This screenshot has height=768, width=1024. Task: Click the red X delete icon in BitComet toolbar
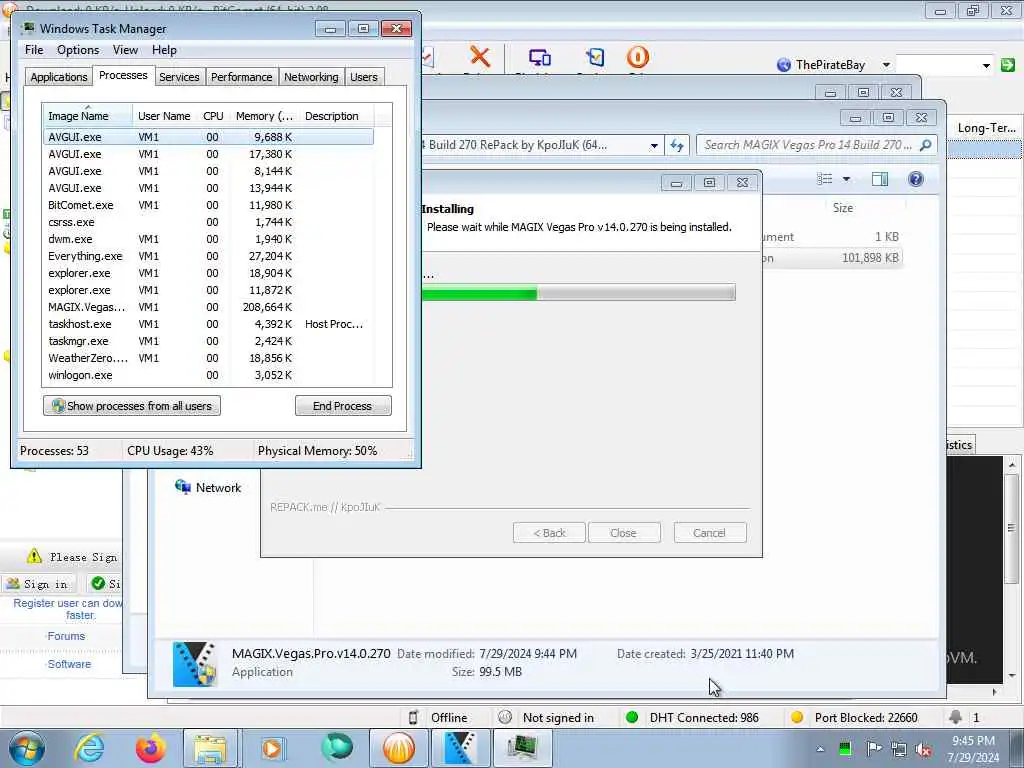coord(480,57)
